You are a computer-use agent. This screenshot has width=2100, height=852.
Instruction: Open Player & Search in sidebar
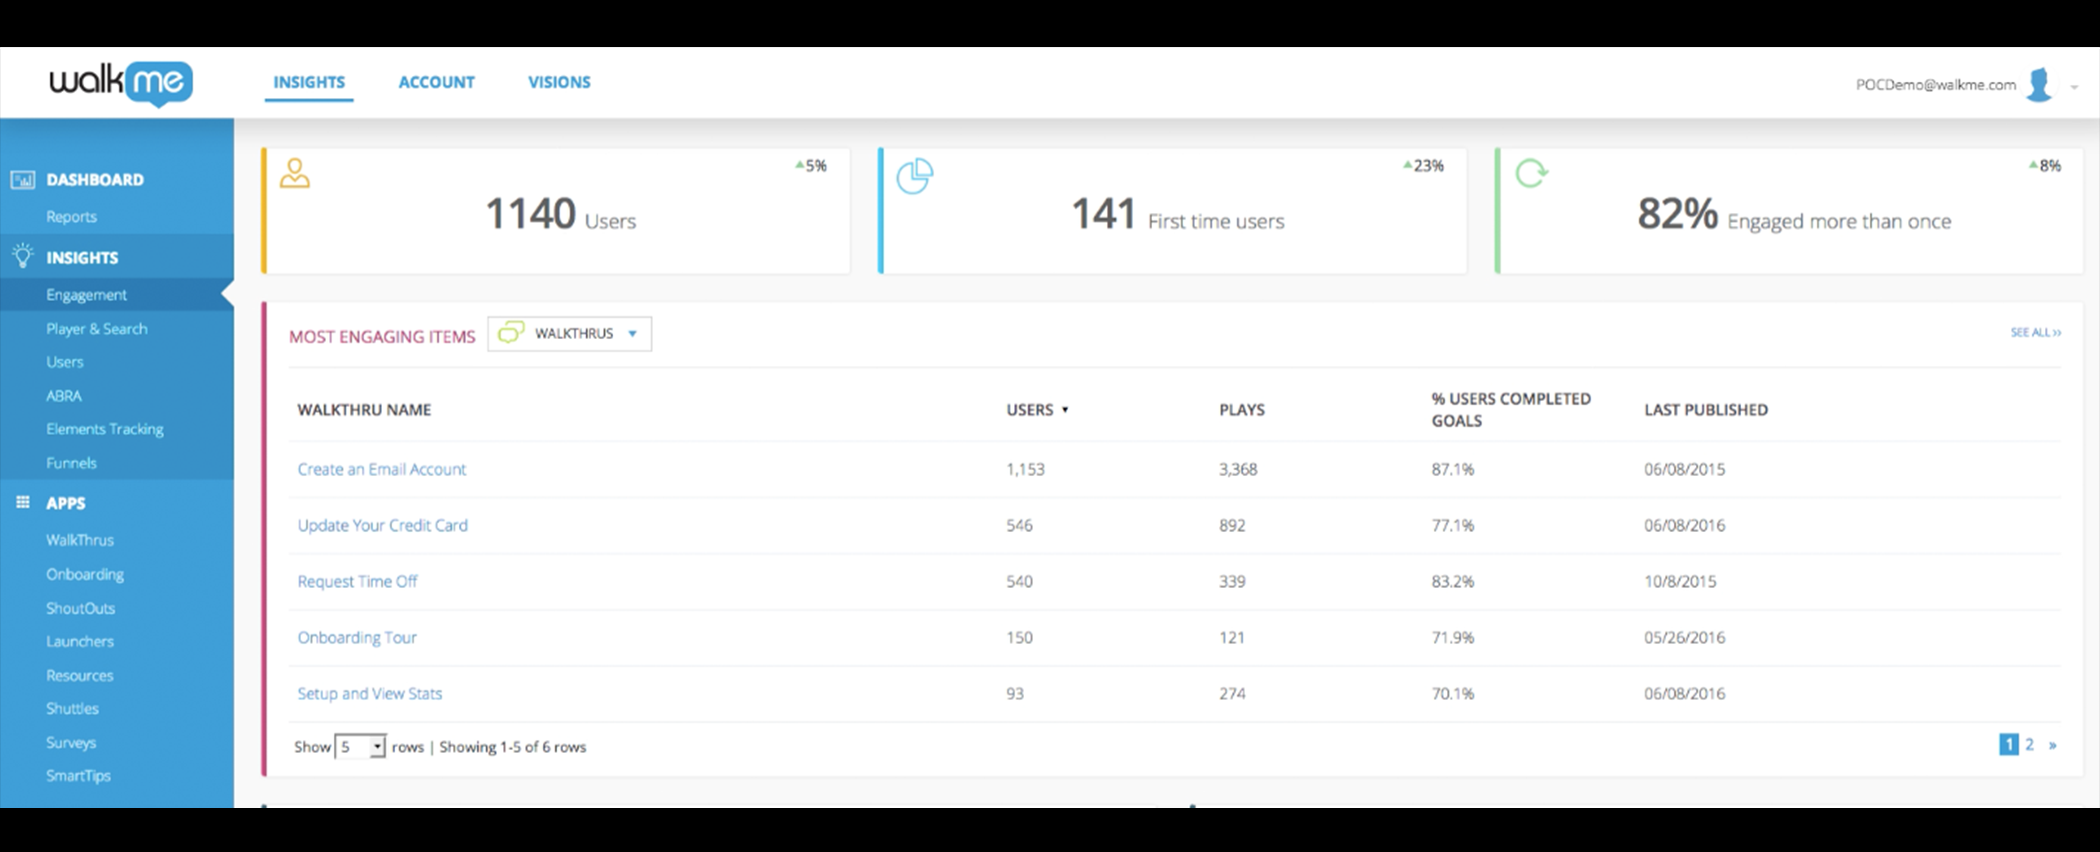pos(96,328)
